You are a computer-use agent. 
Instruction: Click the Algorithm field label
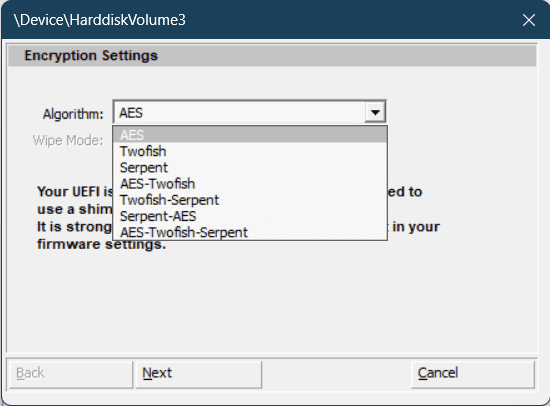(x=73, y=114)
